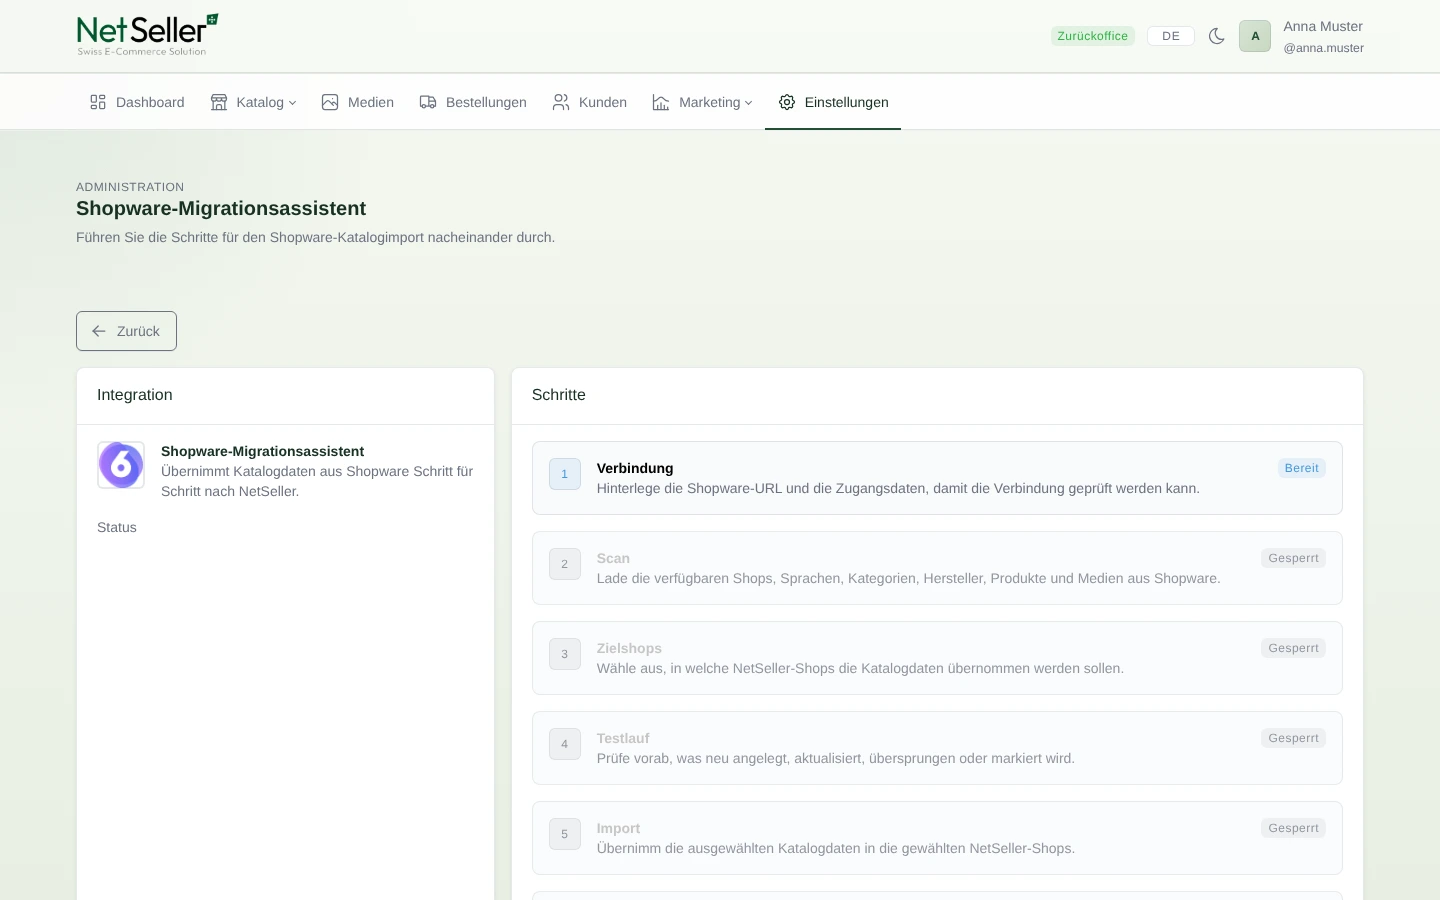Click Gesperrt badge on Import step

pyautogui.click(x=1294, y=828)
